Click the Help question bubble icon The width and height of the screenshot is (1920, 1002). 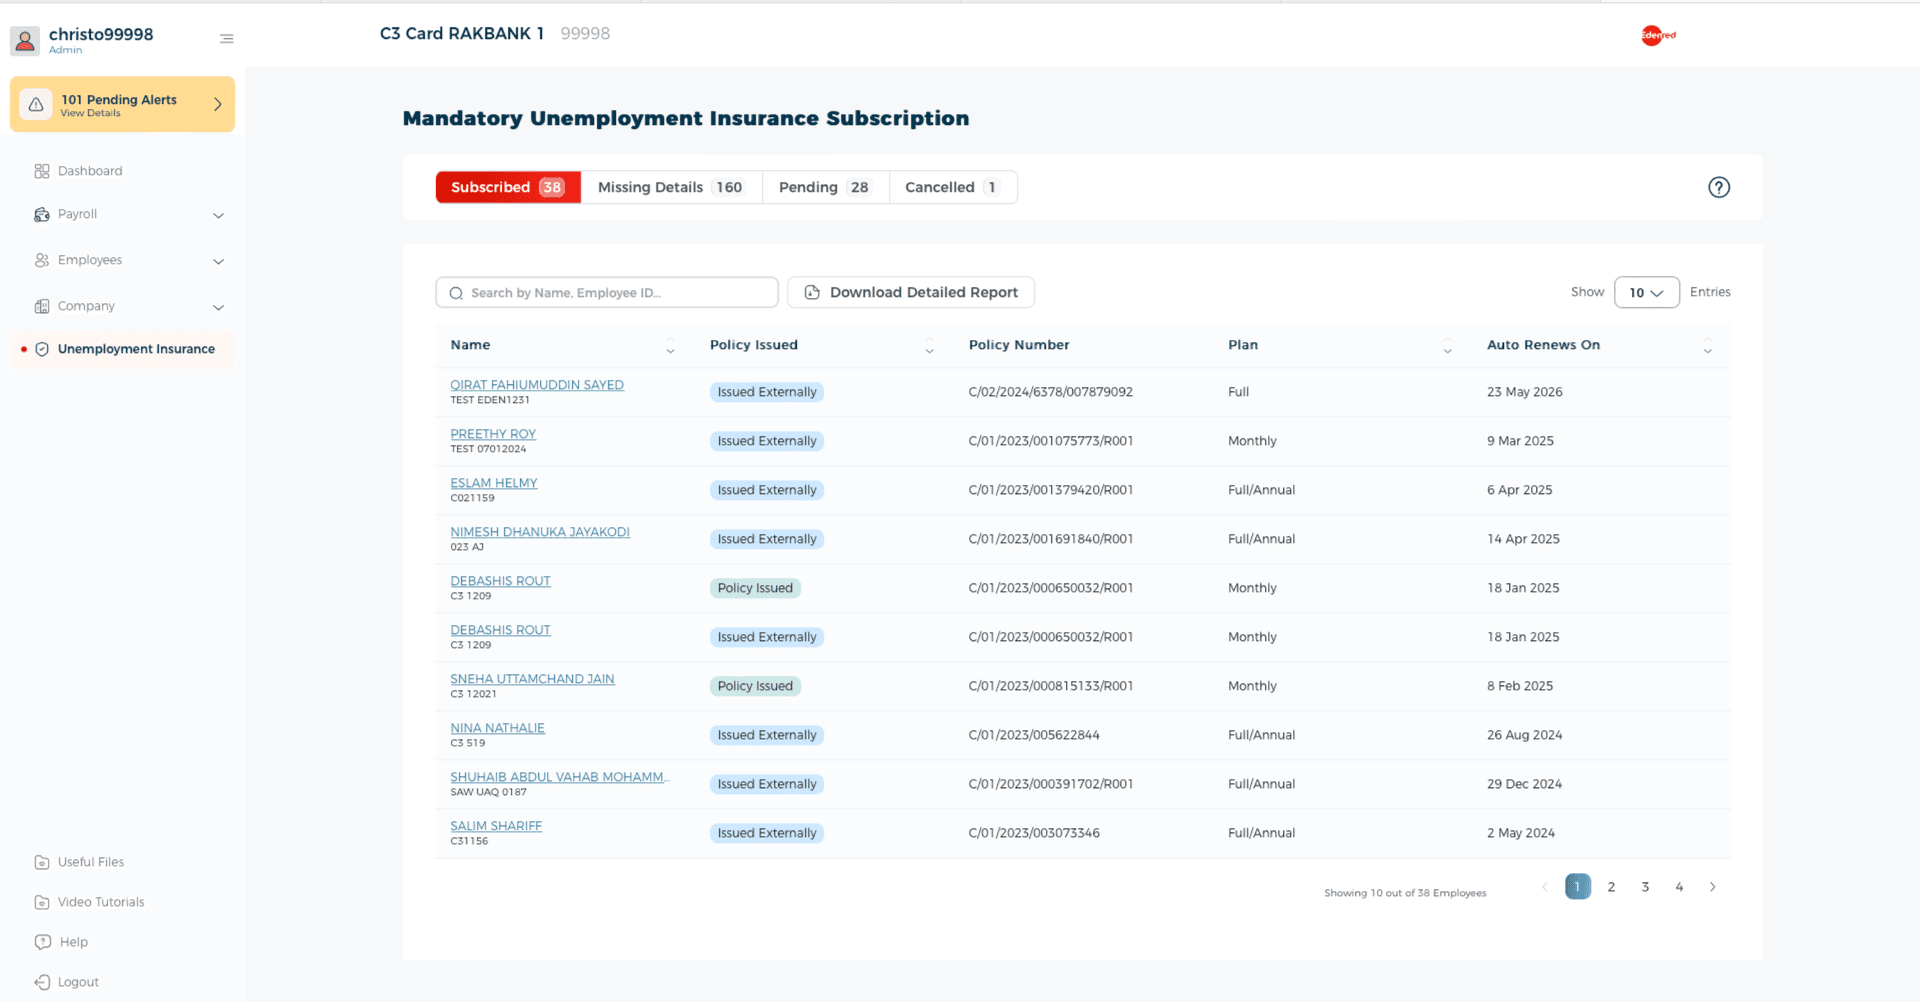tap(42, 942)
